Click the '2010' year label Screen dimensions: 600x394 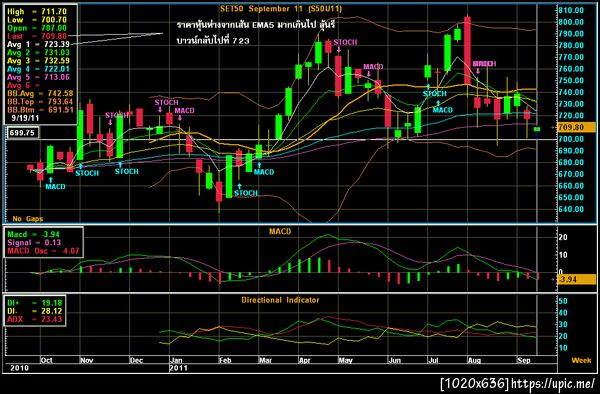[19, 368]
